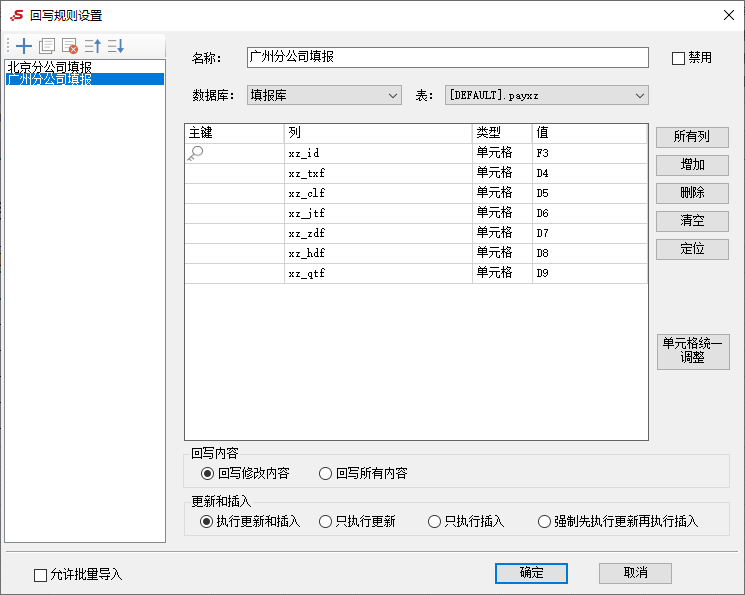Click the 单元格统一调整 button
The width and height of the screenshot is (745, 595).
693,352
